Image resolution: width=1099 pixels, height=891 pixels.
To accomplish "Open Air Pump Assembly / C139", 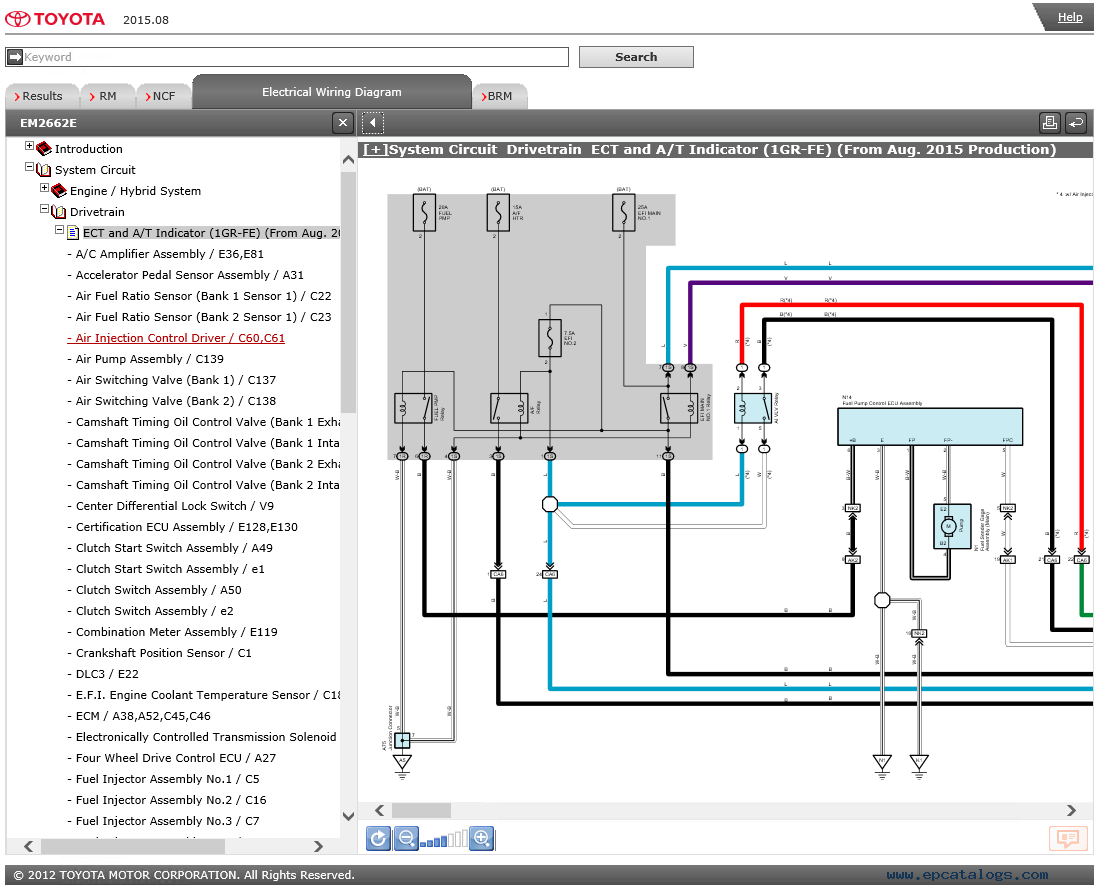I will [145, 359].
